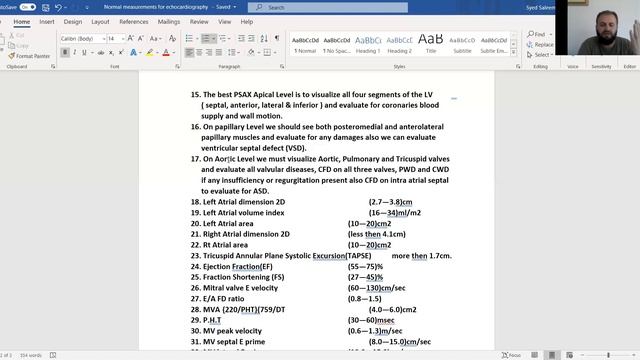Open the References tab
The width and height of the screenshot is (640, 360).
133,22
